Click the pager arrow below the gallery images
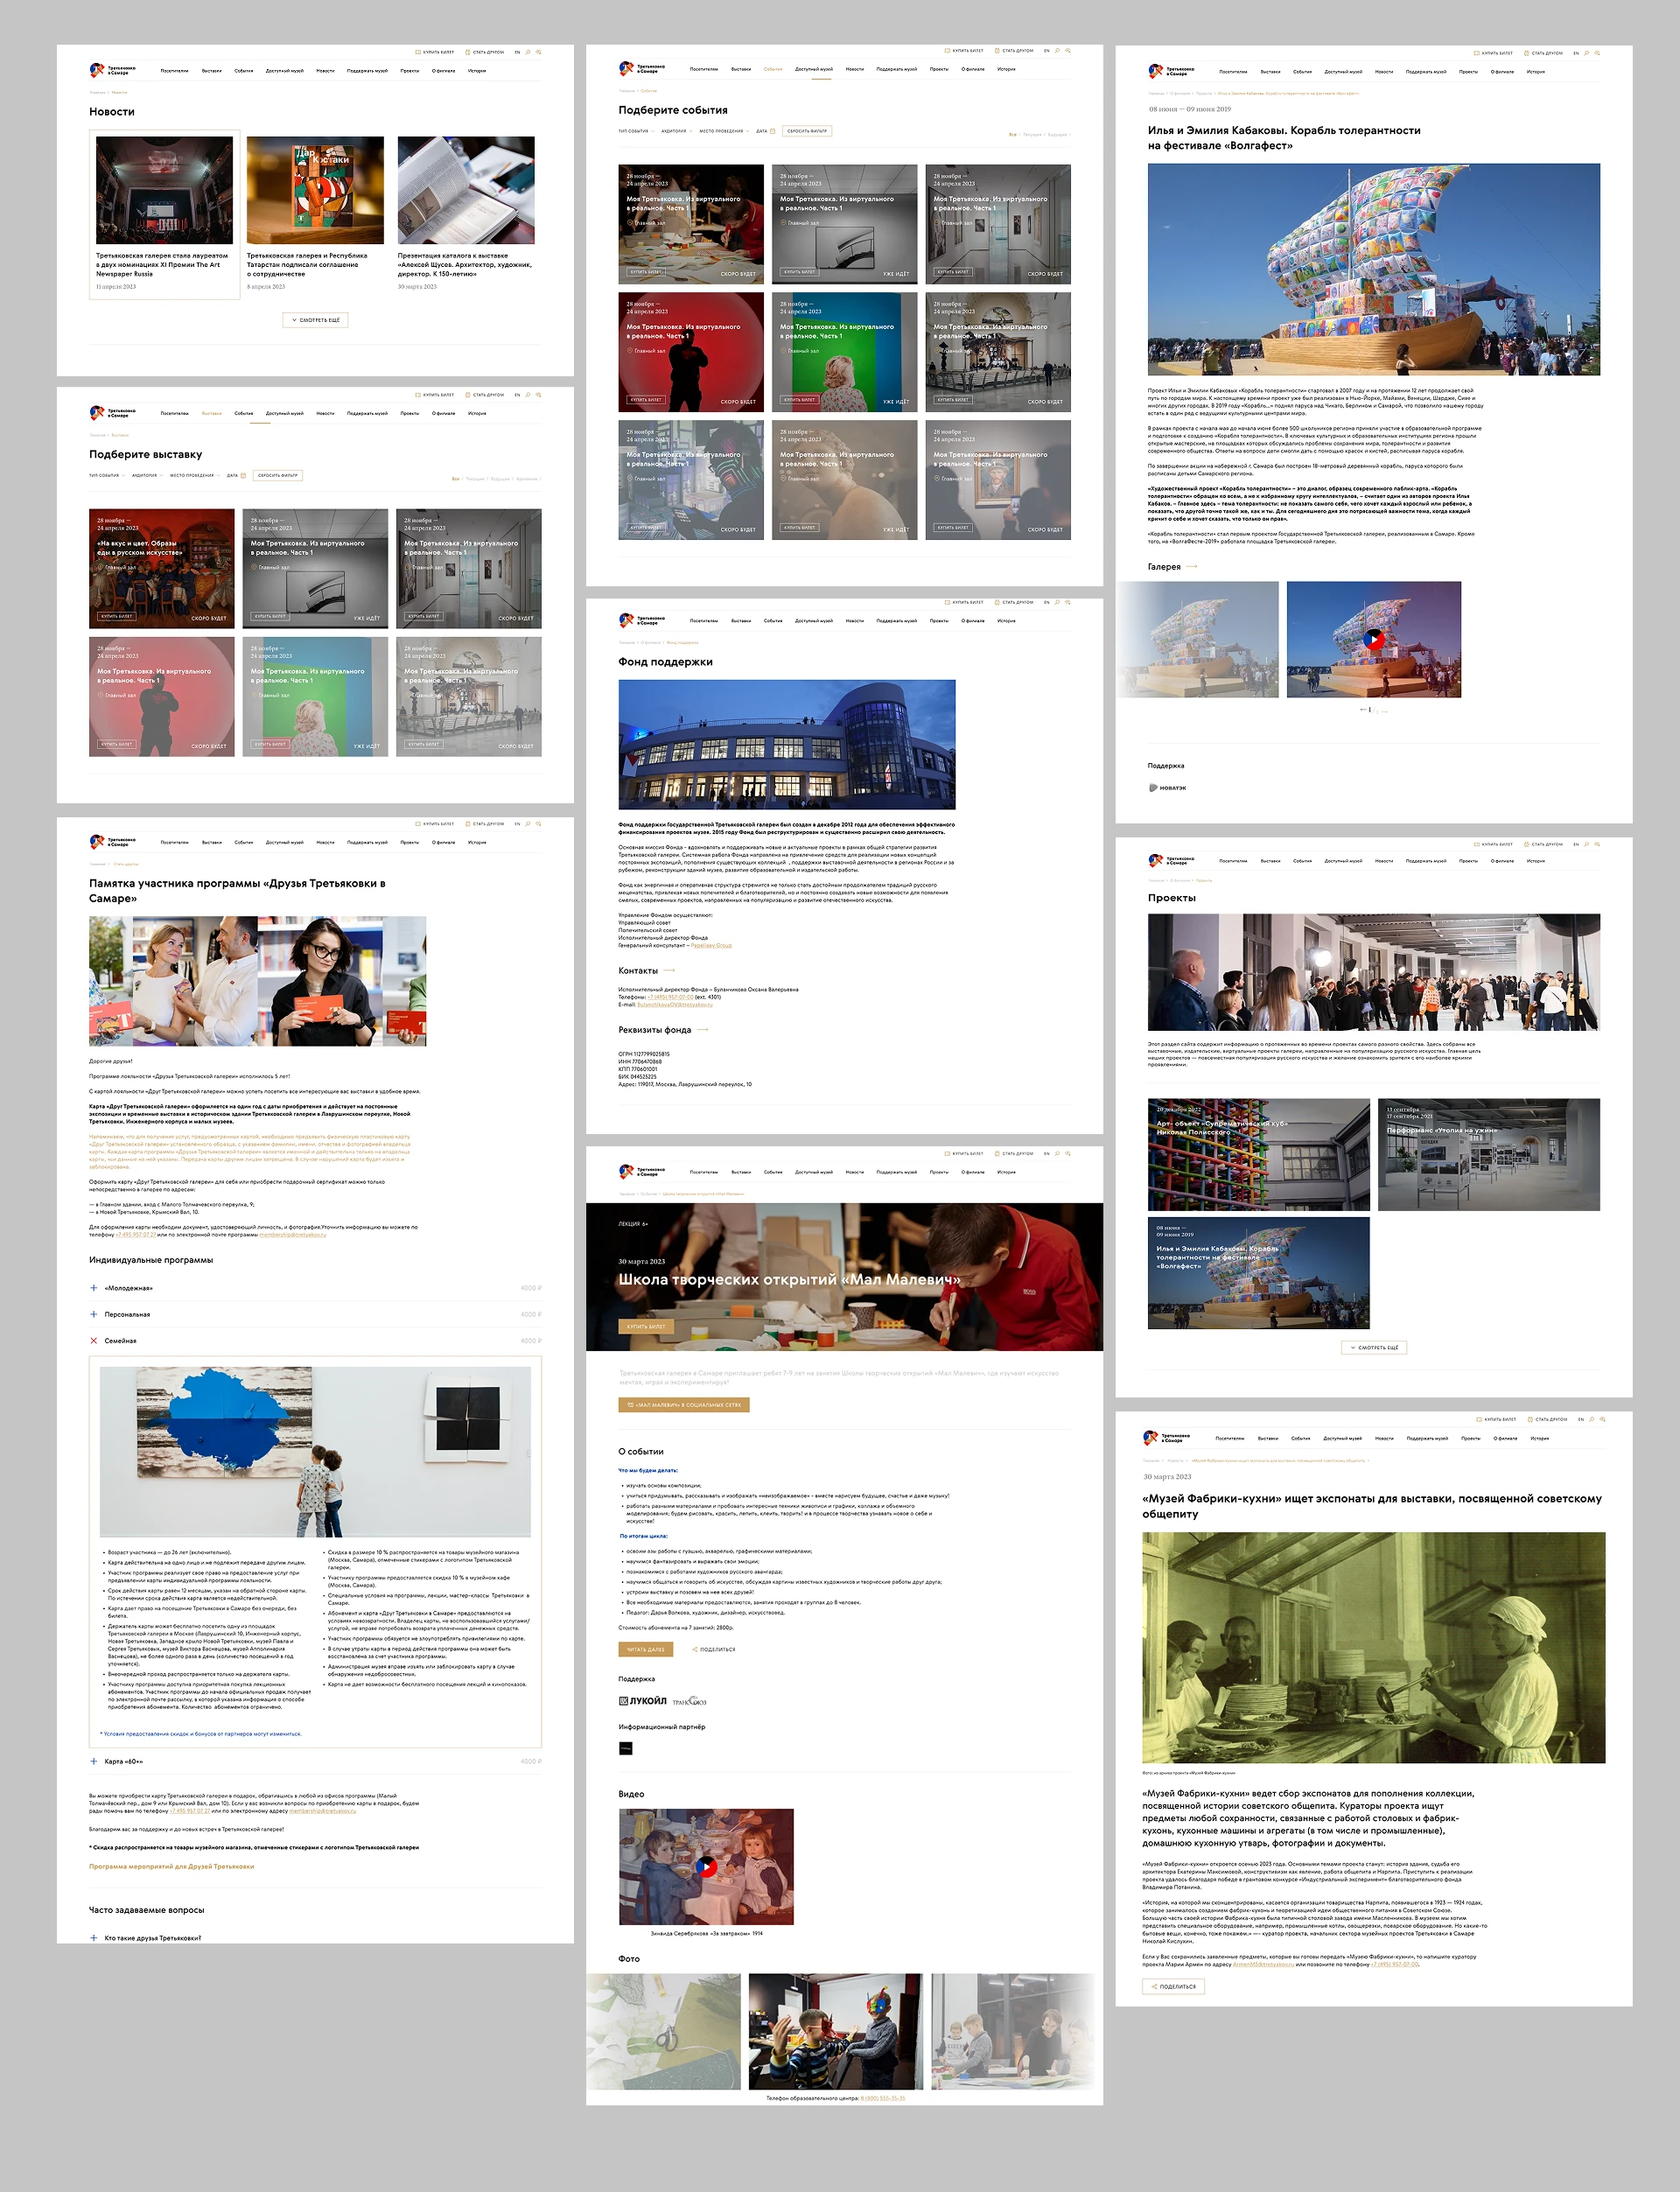This screenshot has width=1680, height=2192. coord(1363,710)
